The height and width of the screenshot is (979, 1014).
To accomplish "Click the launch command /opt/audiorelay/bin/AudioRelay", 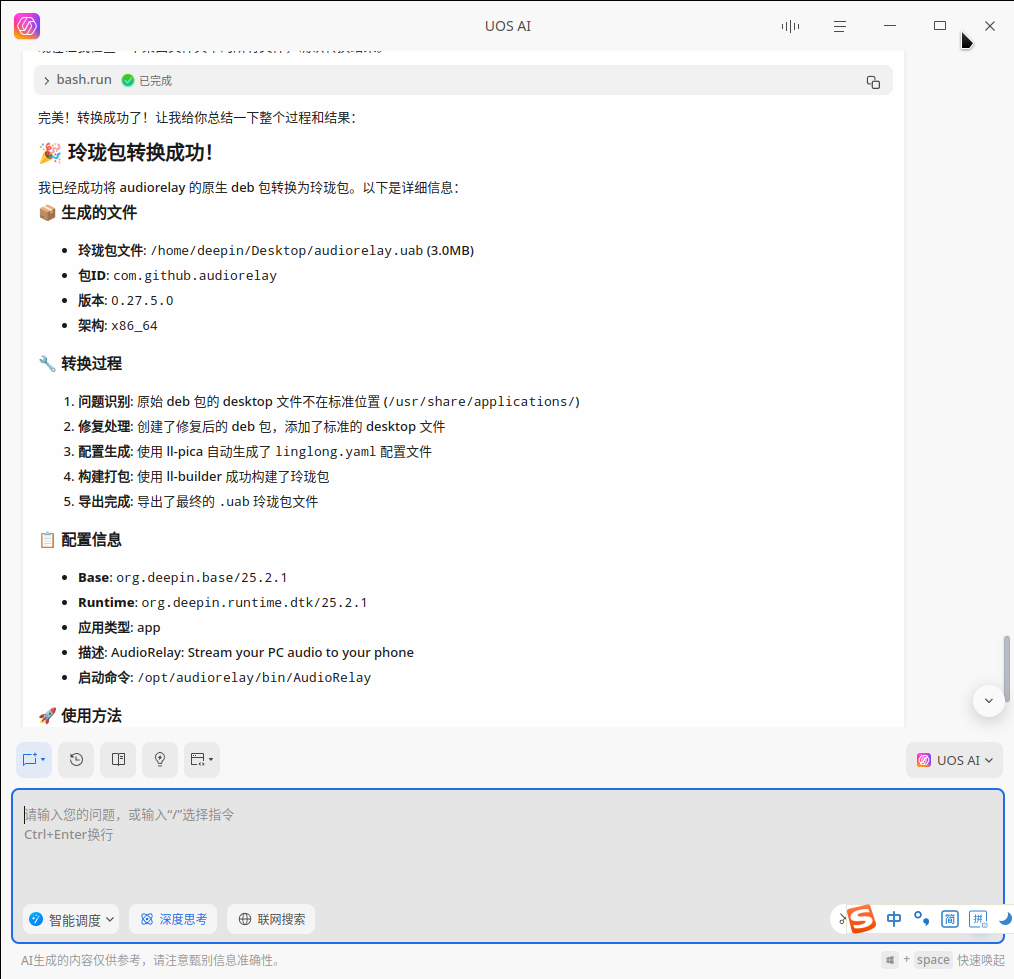I will pos(255,678).
